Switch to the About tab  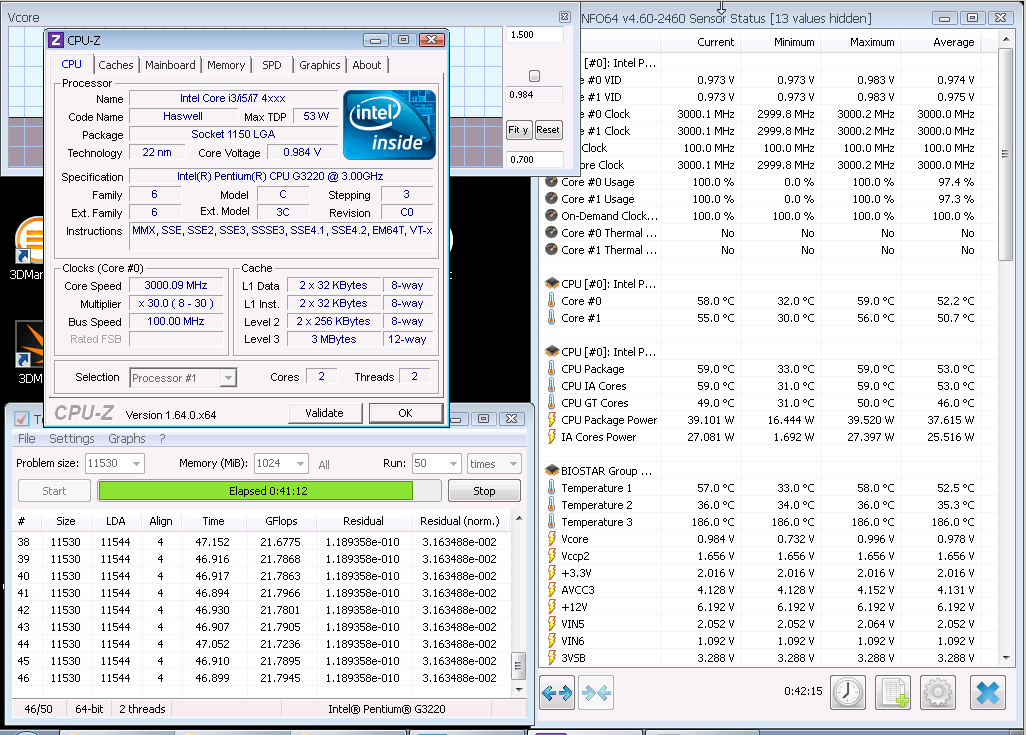[366, 65]
